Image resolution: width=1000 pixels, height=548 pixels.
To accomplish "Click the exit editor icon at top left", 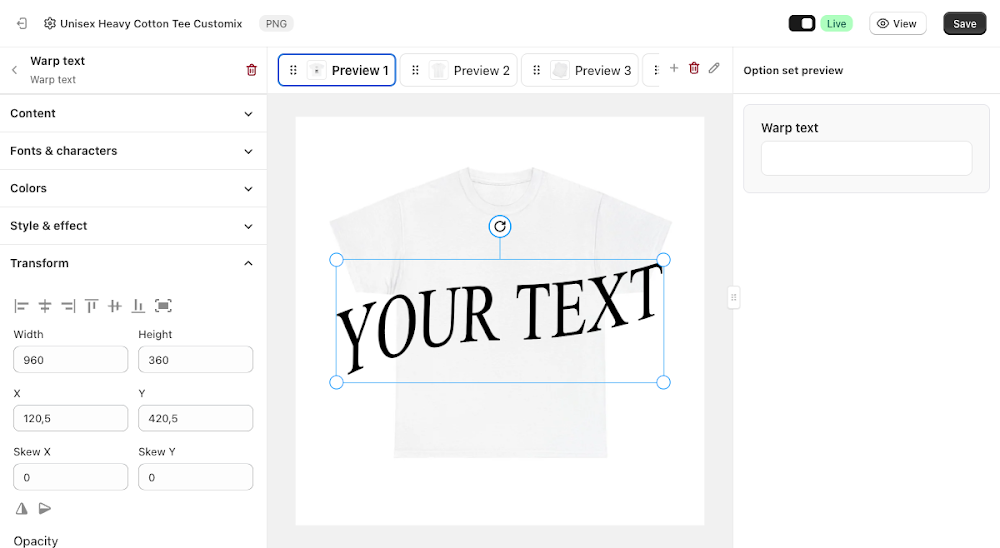I will pos(22,24).
